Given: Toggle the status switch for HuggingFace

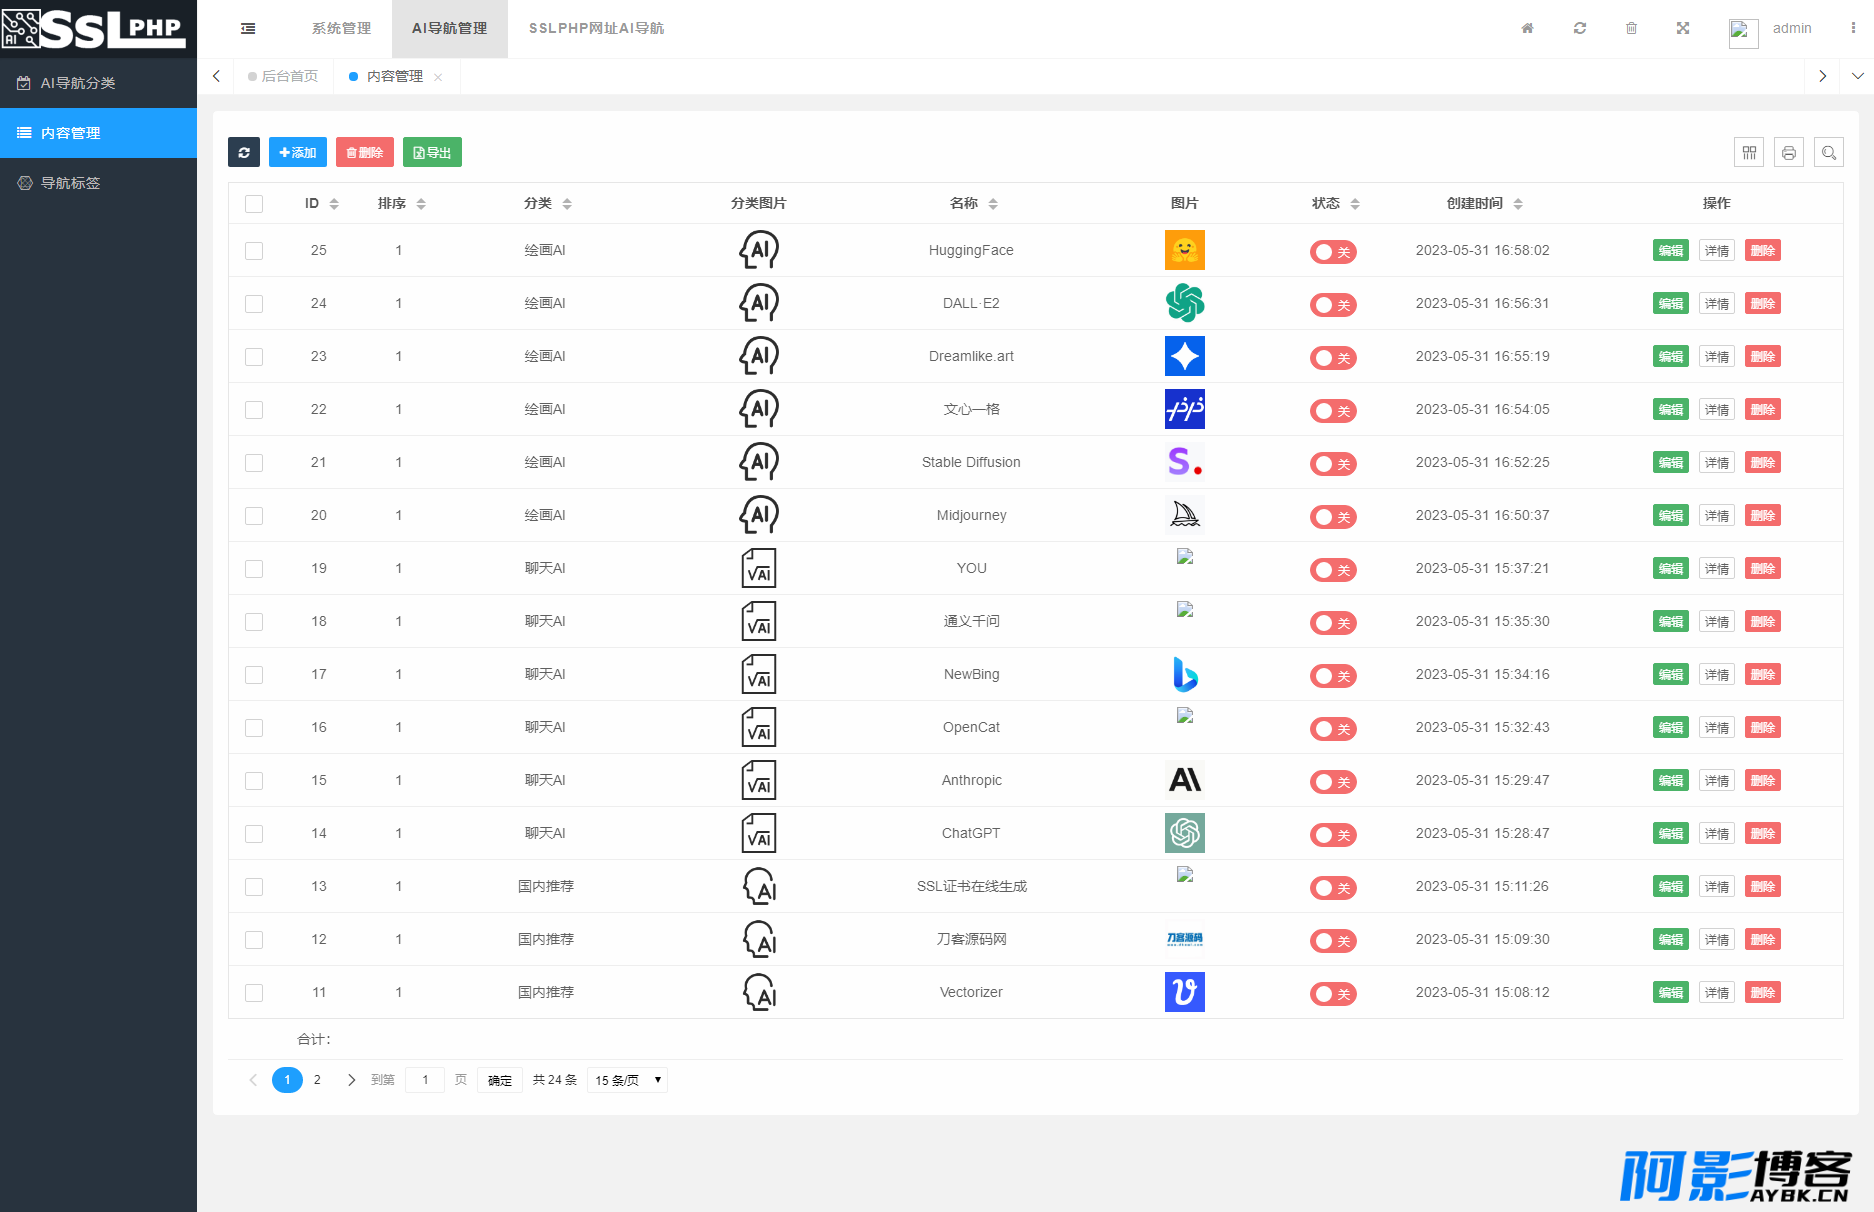Looking at the screenshot, I should click(1333, 252).
